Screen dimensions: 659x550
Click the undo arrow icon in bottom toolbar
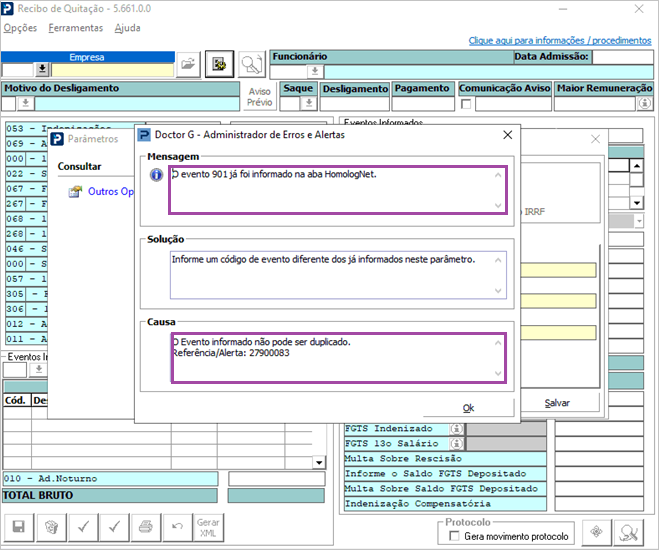pyautogui.click(x=177, y=526)
